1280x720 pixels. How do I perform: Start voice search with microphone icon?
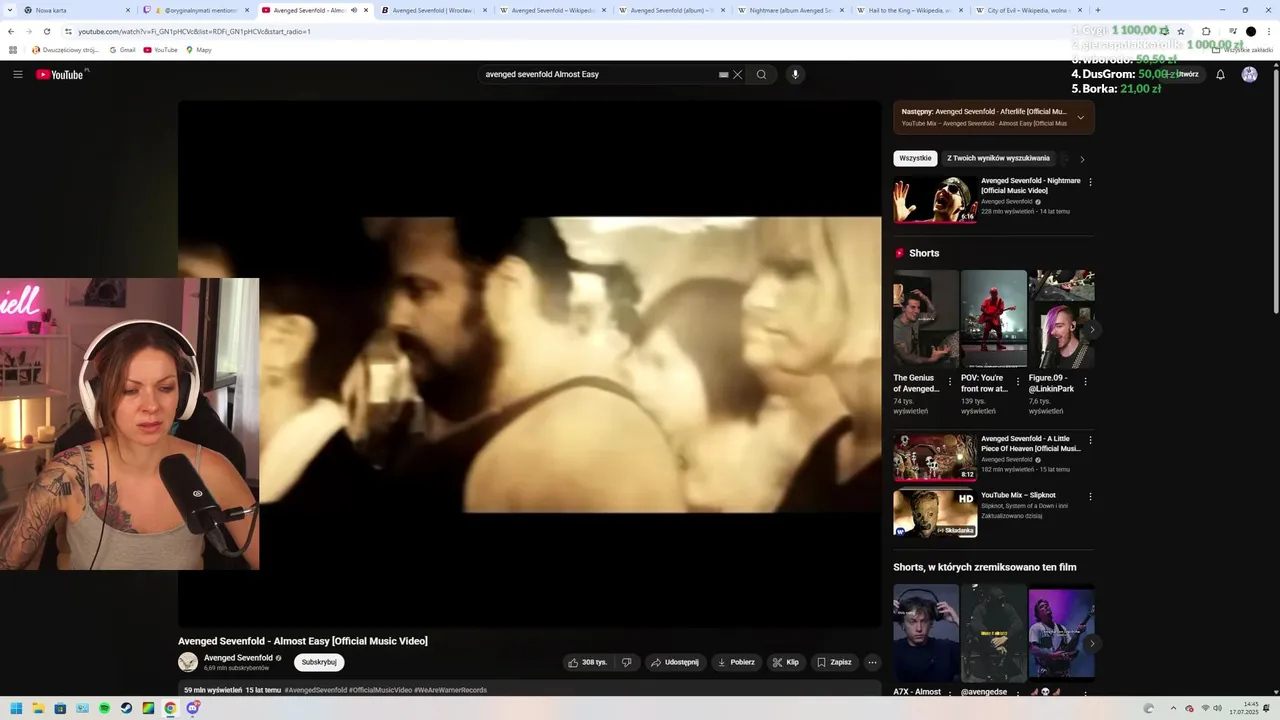pyautogui.click(x=796, y=74)
